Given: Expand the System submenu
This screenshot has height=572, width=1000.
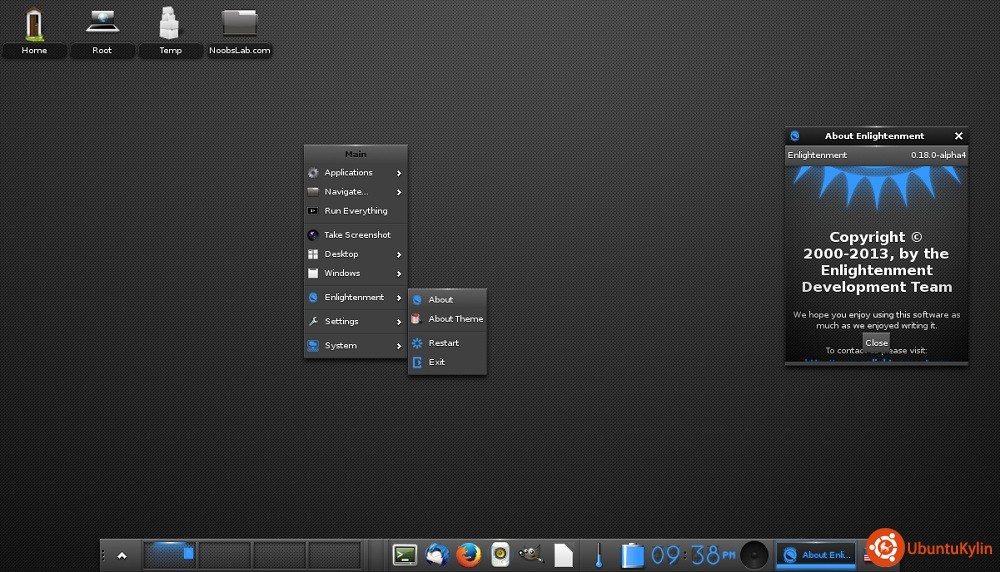Looking at the screenshot, I should [x=355, y=345].
